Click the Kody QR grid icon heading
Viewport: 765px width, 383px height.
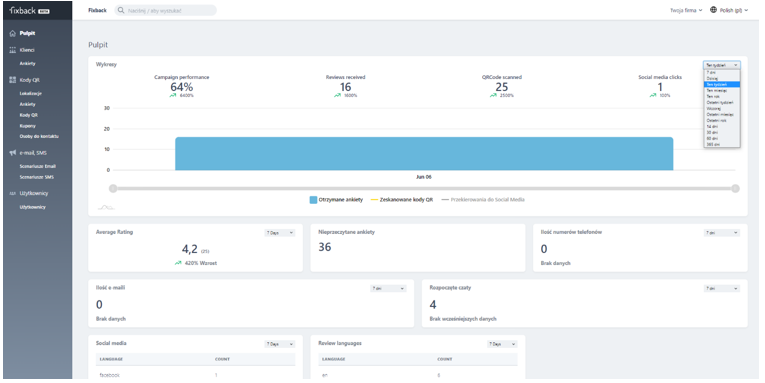coord(13,80)
